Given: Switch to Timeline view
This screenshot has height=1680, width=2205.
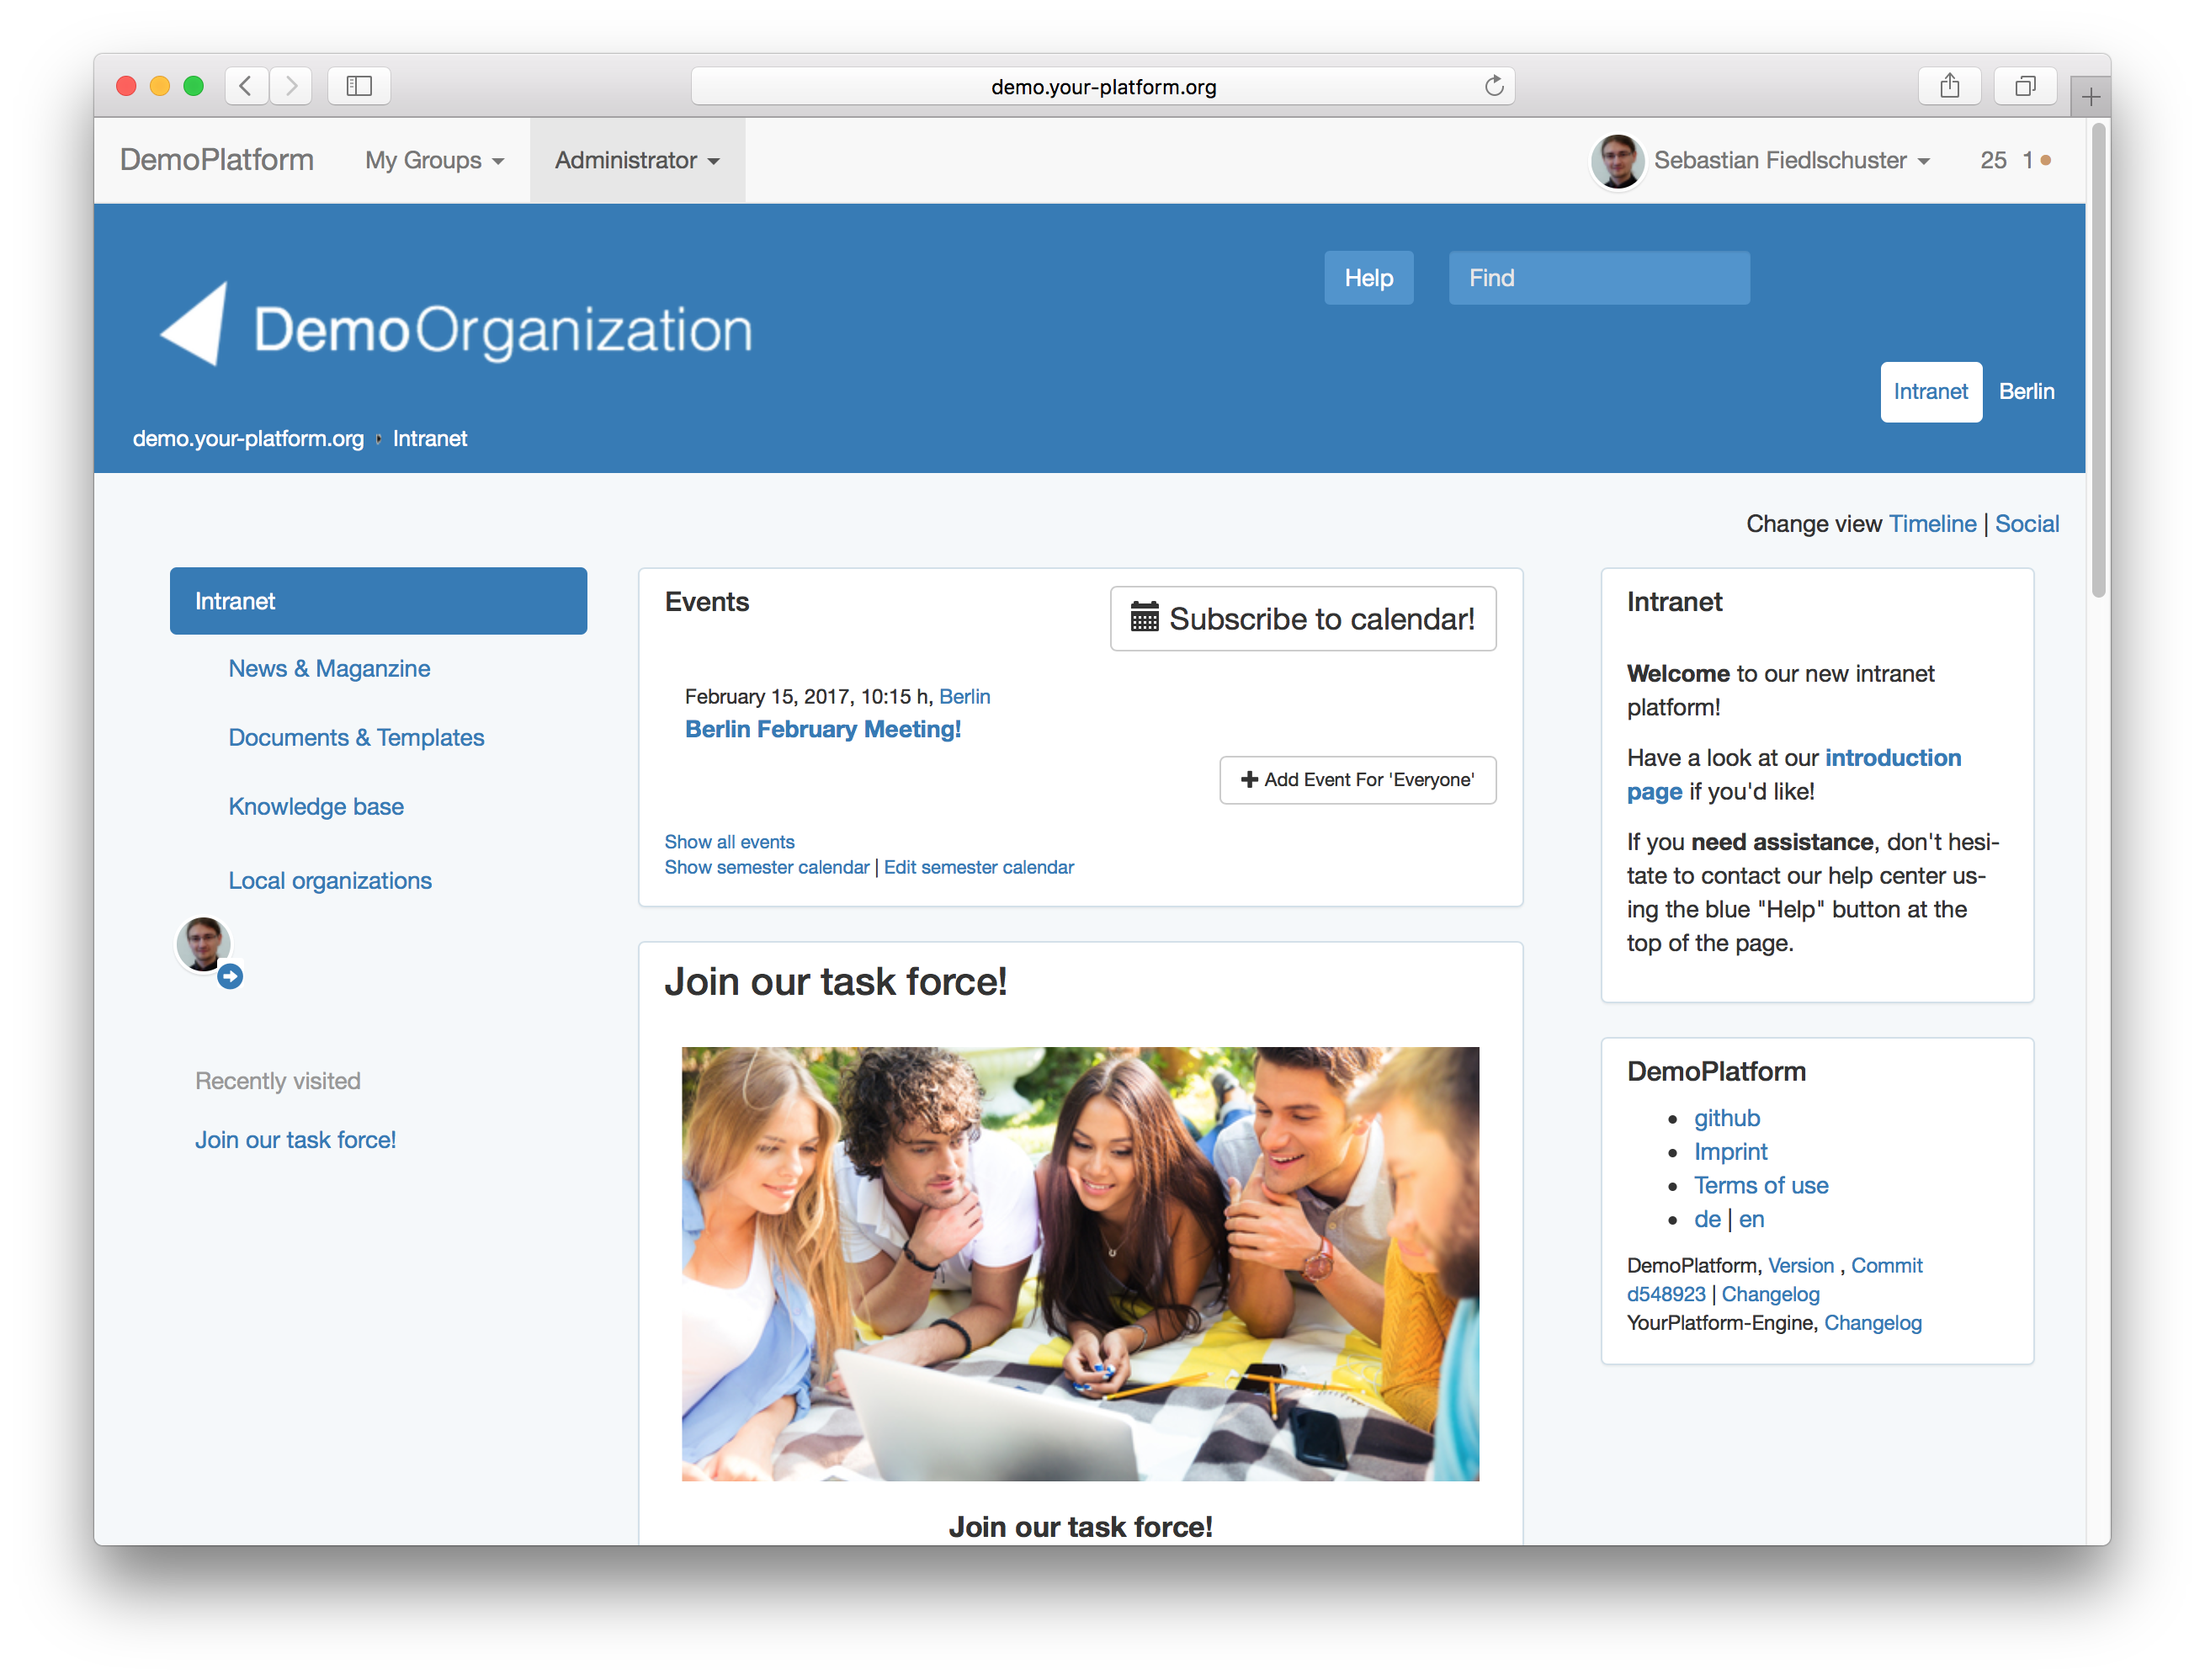Looking at the screenshot, I should tap(1932, 524).
